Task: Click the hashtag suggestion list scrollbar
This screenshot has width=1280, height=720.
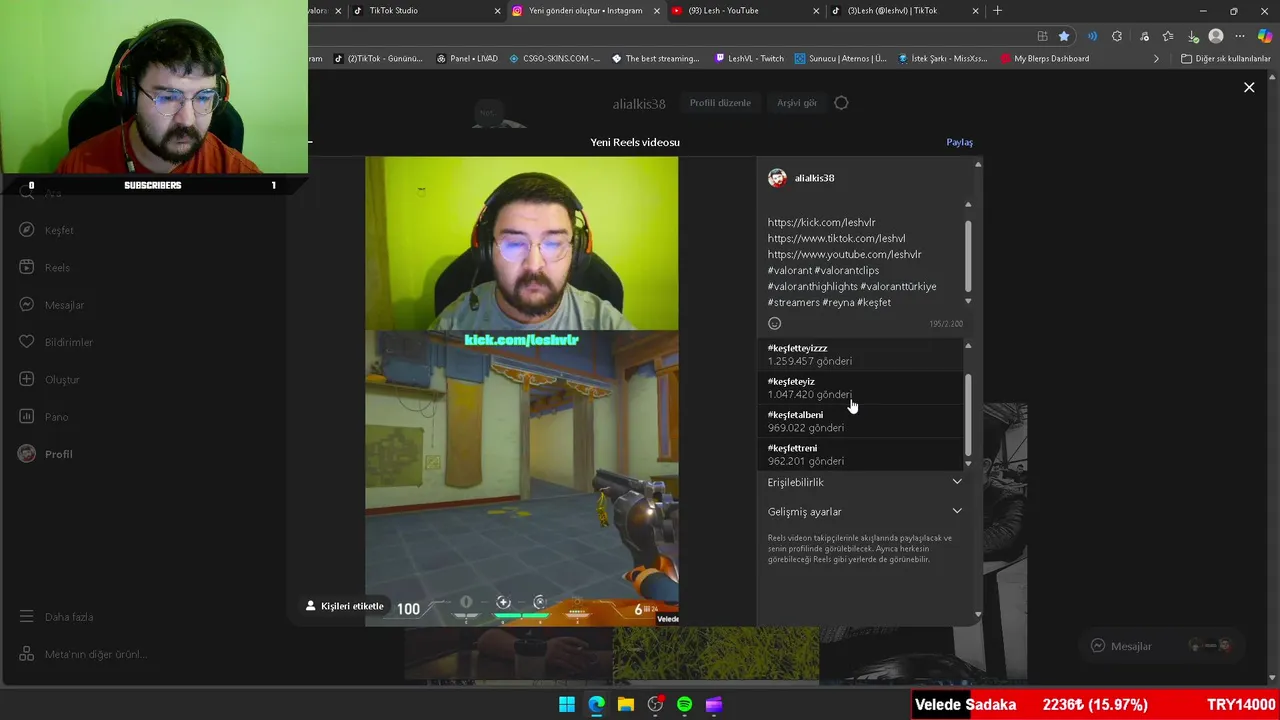Action: pyautogui.click(x=967, y=415)
